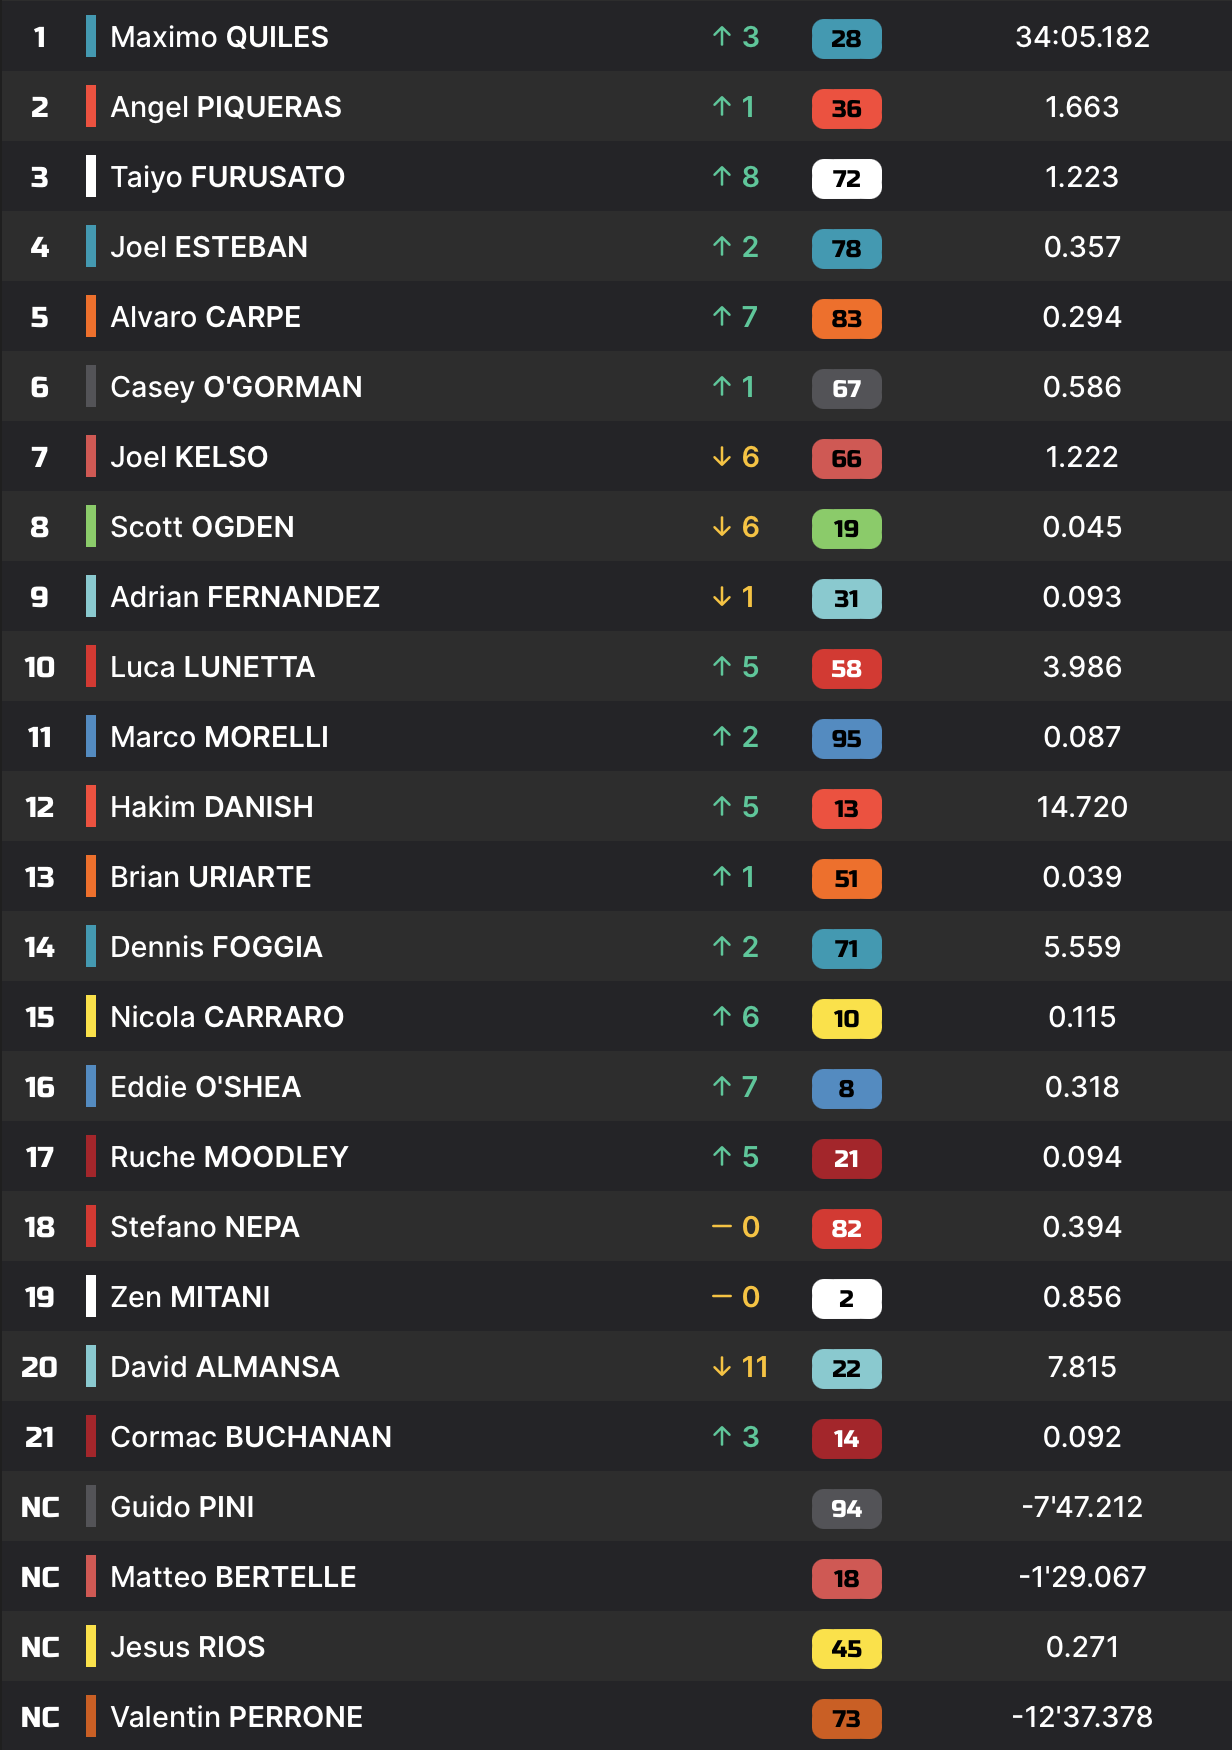1232x1750 pixels.
Task: Click the down arrow in Joel Kelso's row
Action: click(x=722, y=457)
